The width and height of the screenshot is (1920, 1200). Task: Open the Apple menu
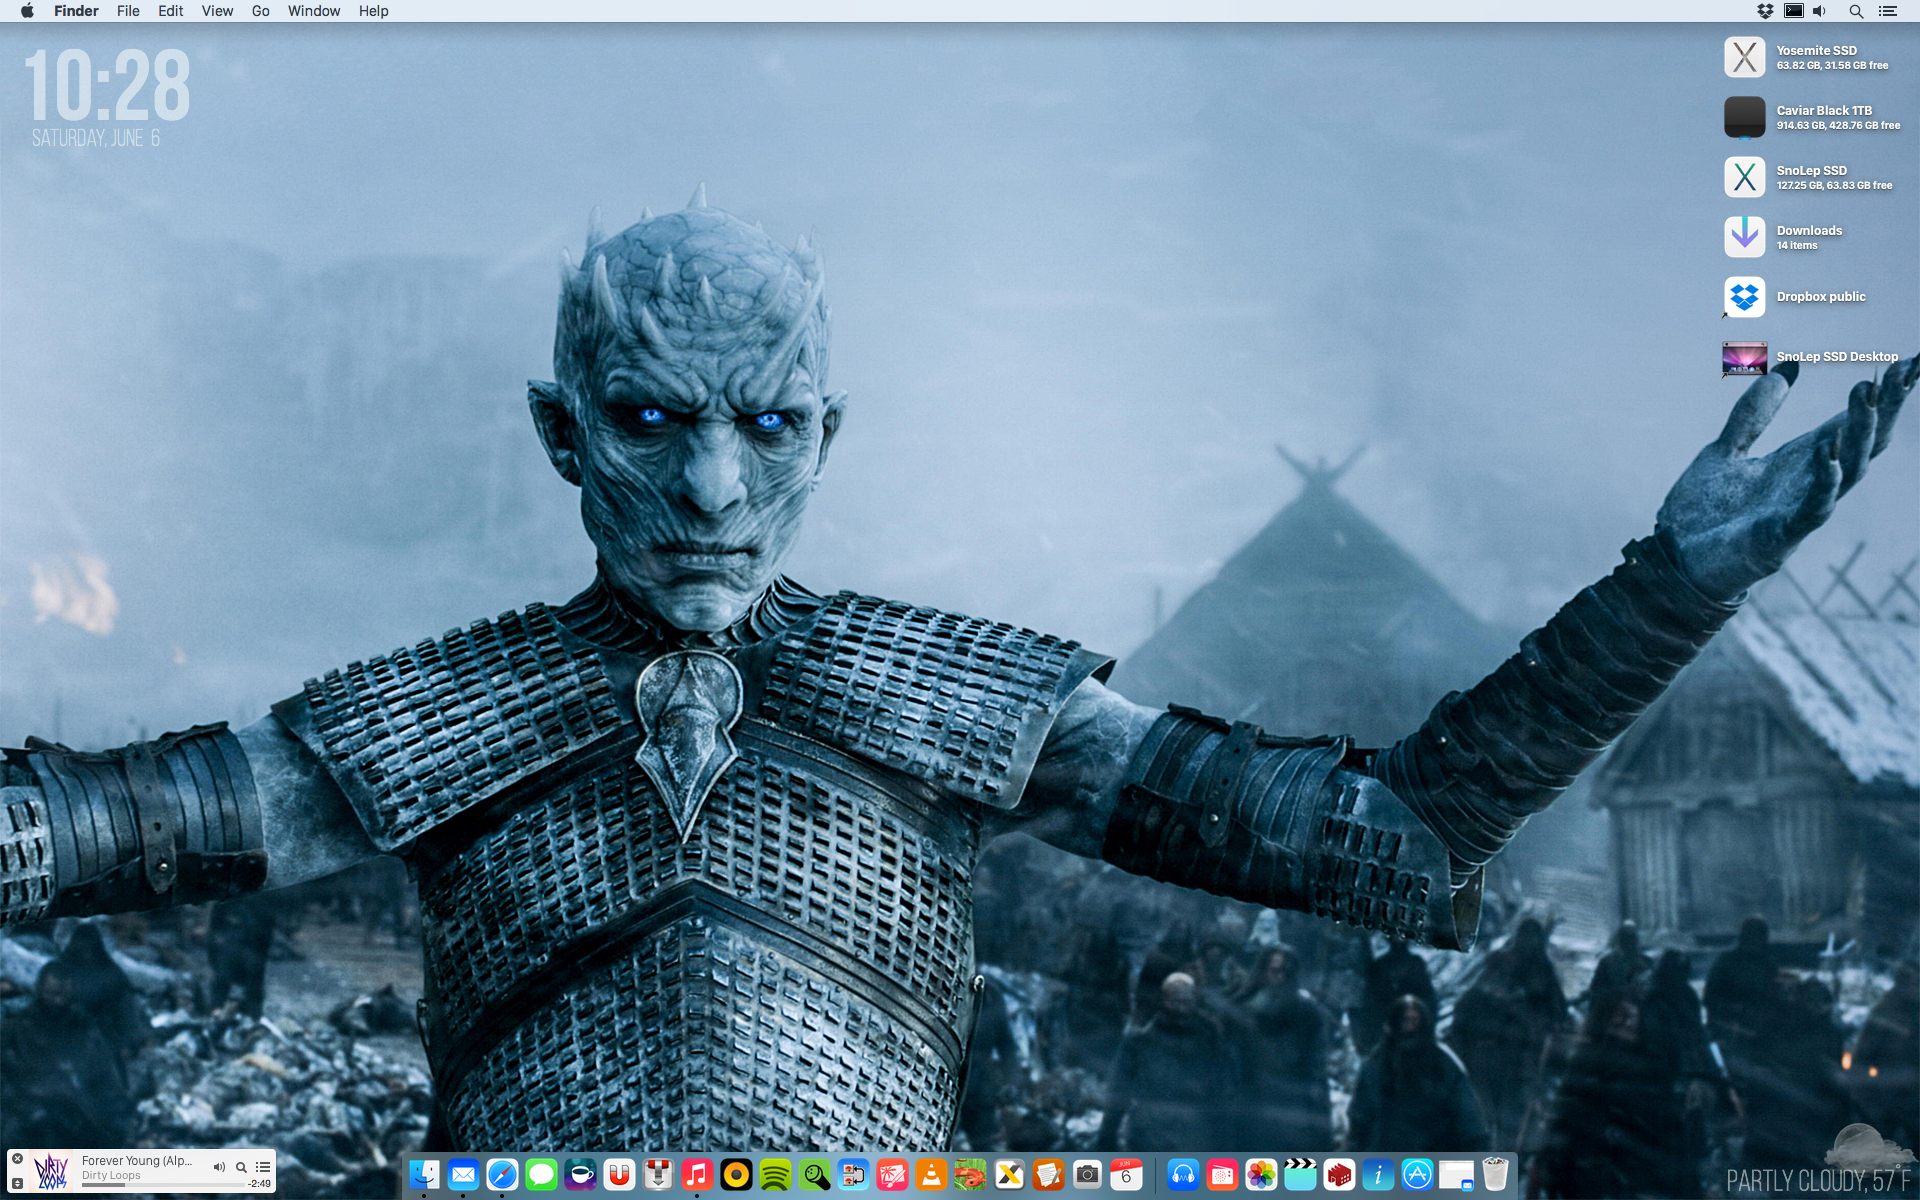pyautogui.click(x=27, y=11)
